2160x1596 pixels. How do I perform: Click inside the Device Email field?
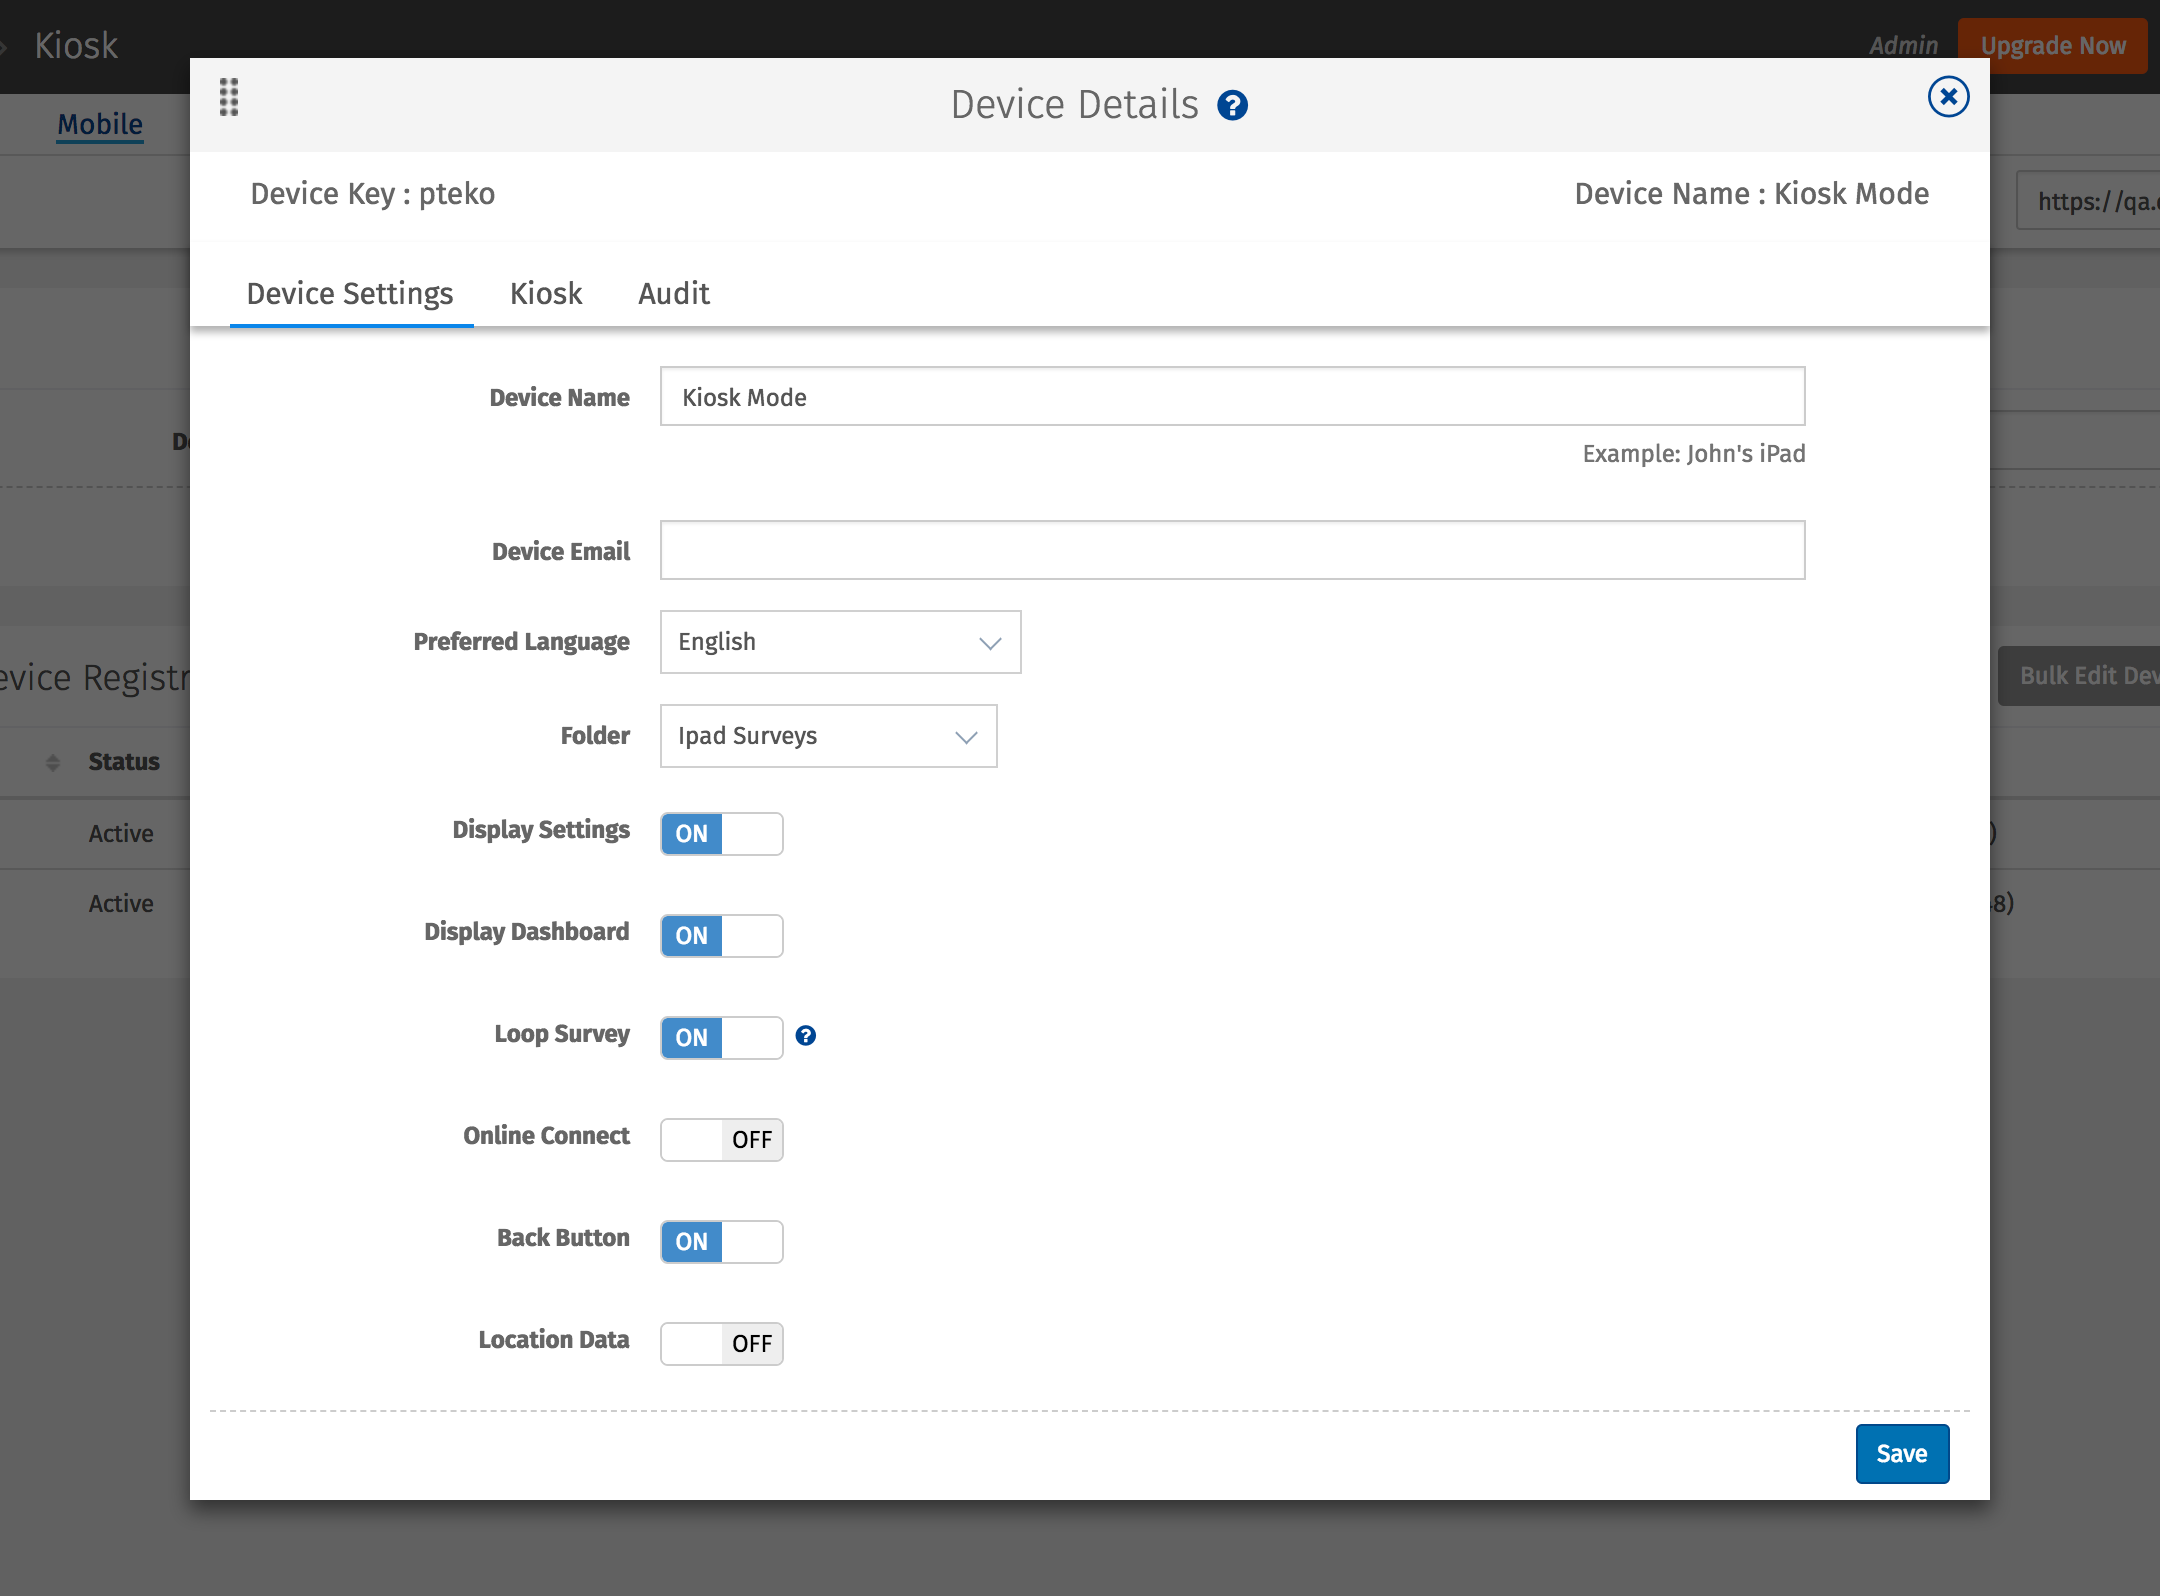click(1231, 550)
